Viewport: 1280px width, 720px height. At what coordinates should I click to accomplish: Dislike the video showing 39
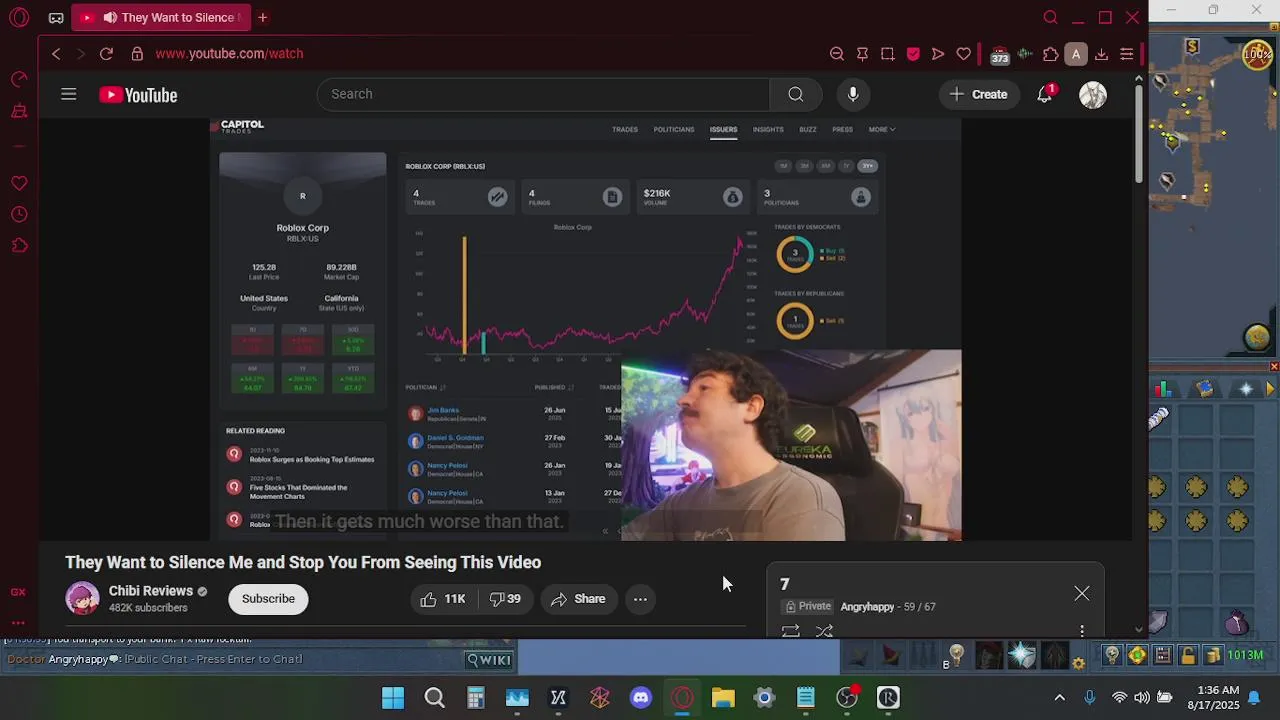(x=506, y=599)
